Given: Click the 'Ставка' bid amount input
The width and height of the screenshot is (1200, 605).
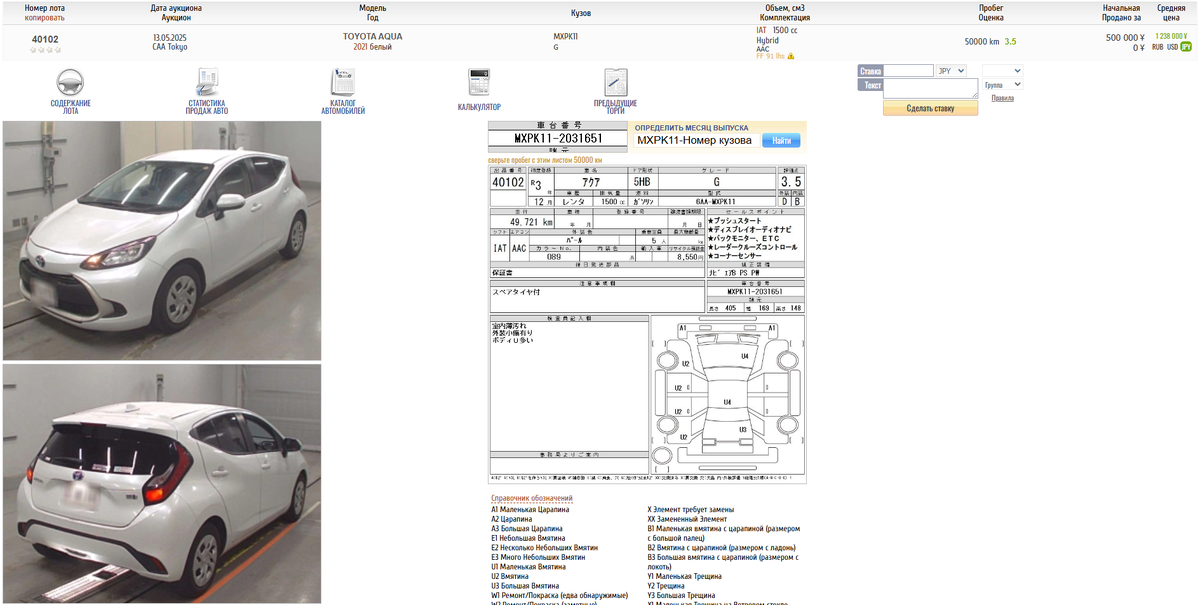Looking at the screenshot, I should pos(909,71).
